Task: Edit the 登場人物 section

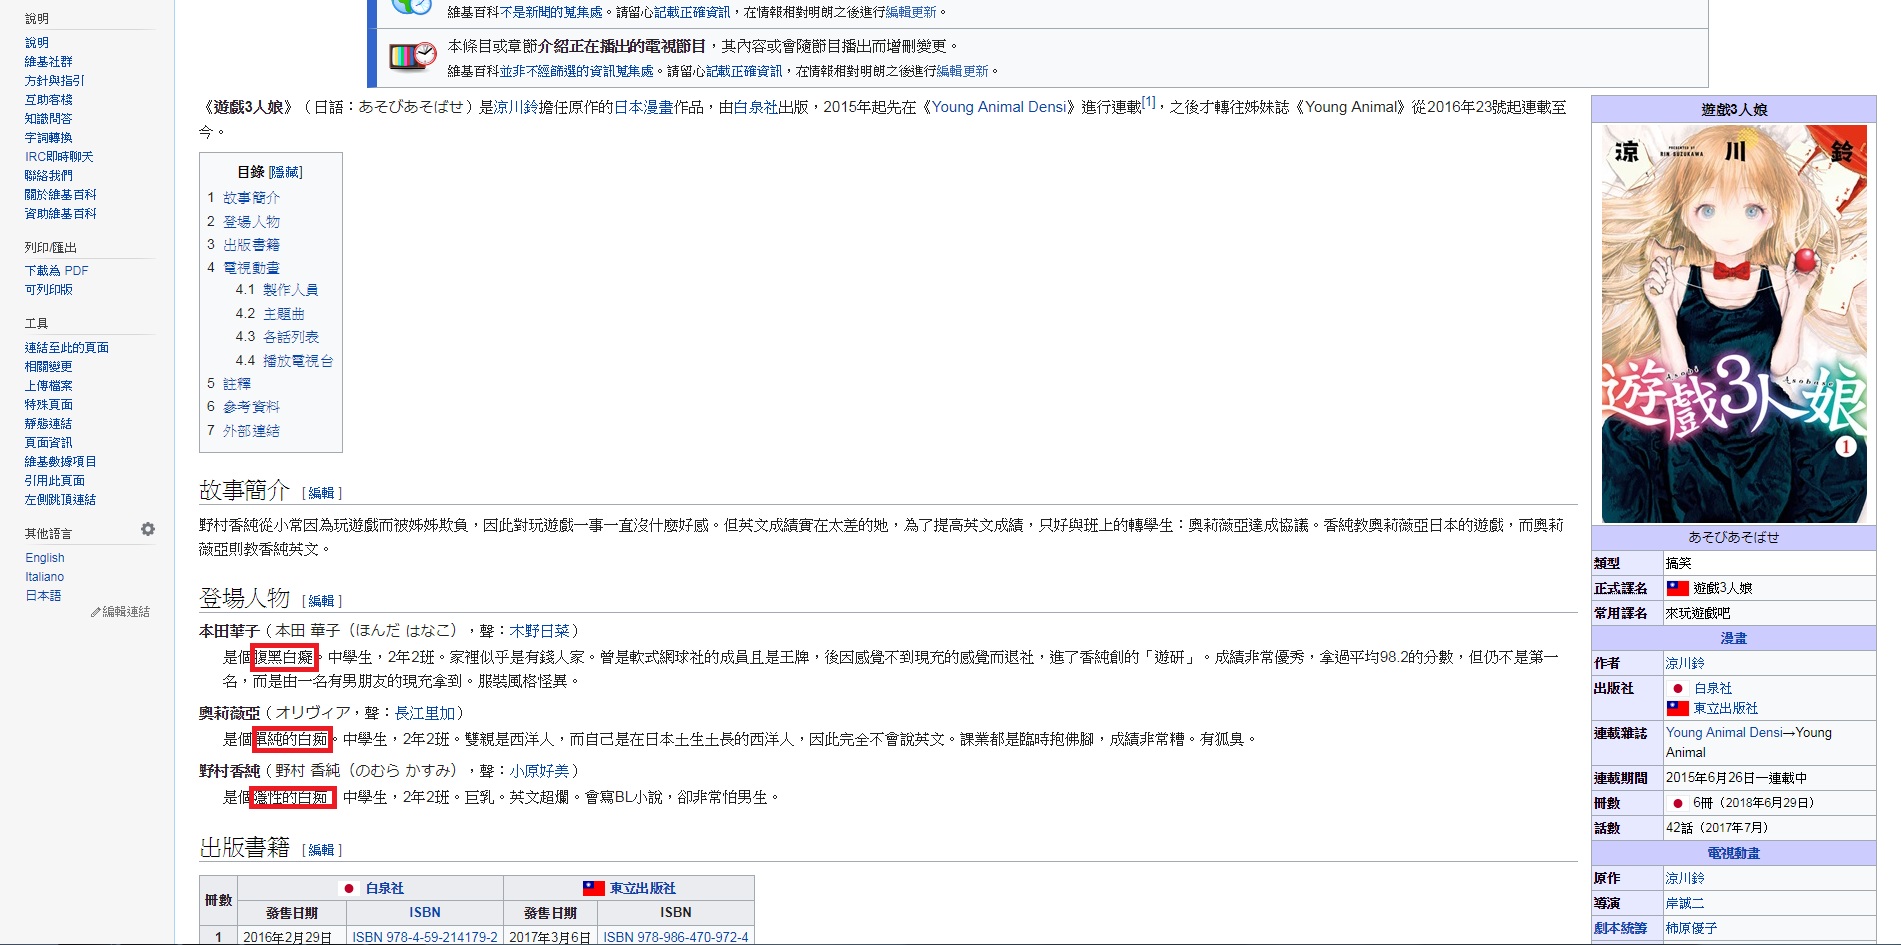Action: (321, 601)
